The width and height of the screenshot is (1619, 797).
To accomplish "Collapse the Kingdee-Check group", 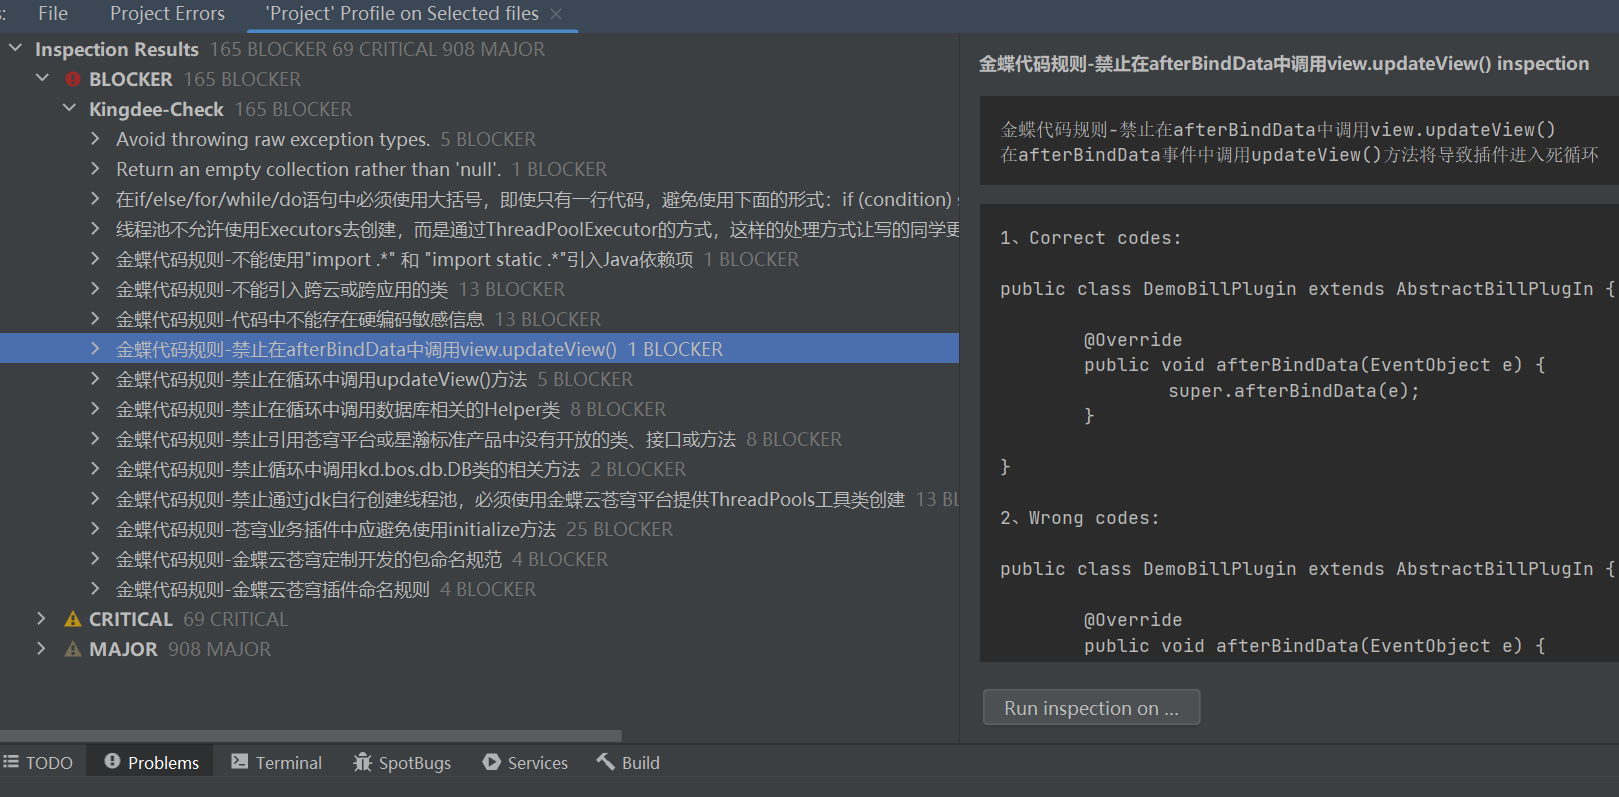I will [x=69, y=108].
